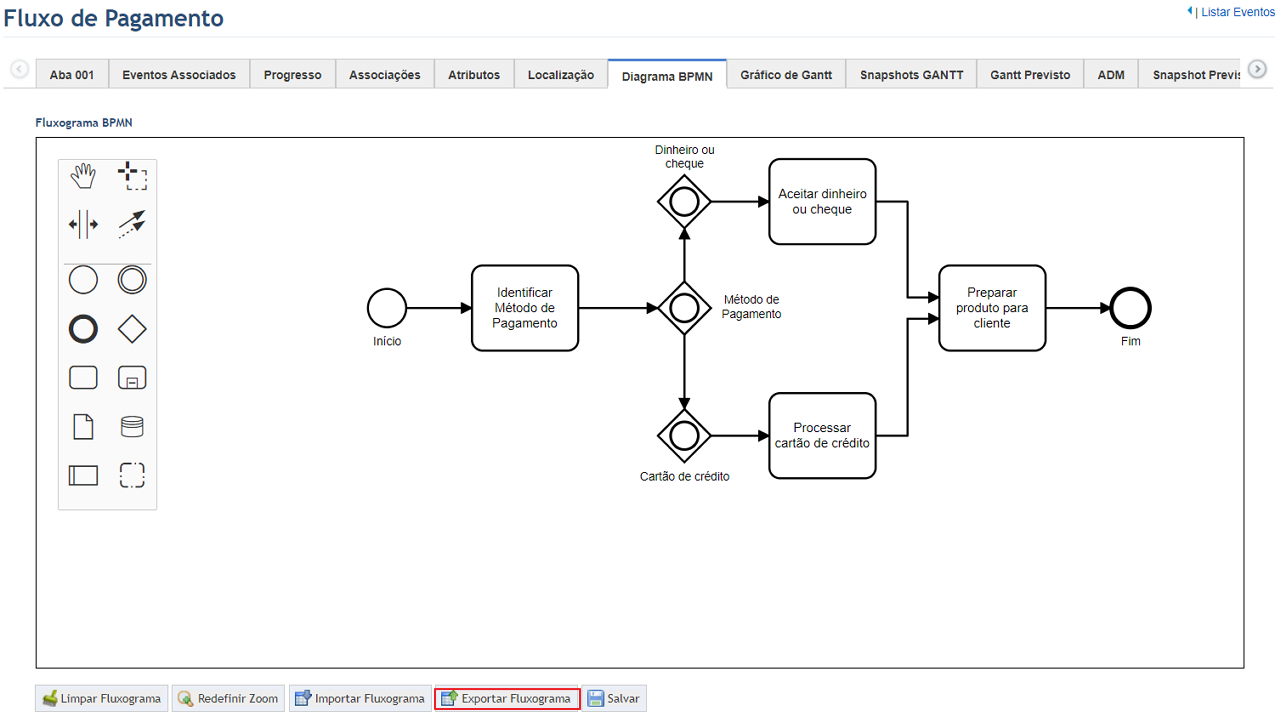Click the Salvar button
Image resolution: width=1275 pixels, height=717 pixels.
(x=614, y=698)
